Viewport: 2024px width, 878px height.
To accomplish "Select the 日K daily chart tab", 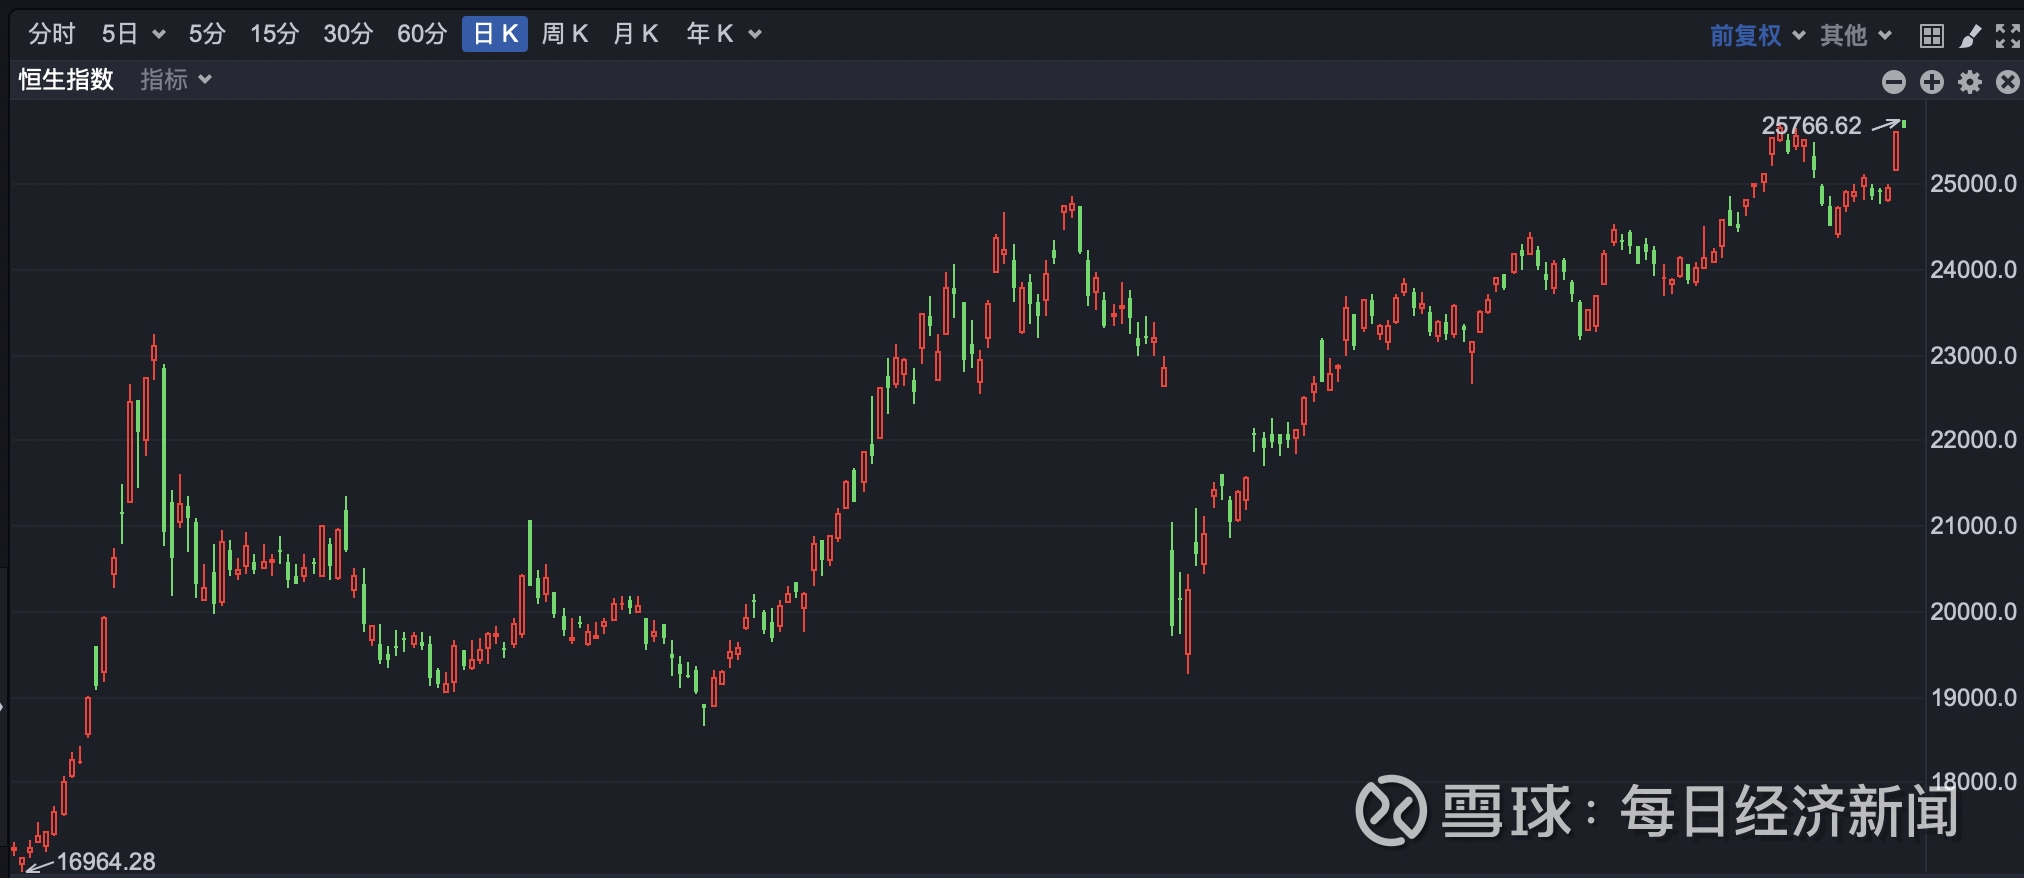I will pos(494,34).
